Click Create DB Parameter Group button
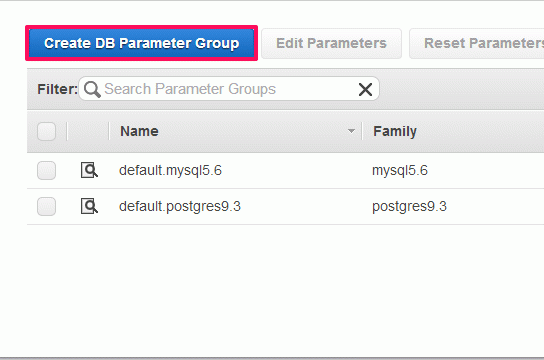Image resolution: width=544 pixels, height=360 pixels. [141, 43]
